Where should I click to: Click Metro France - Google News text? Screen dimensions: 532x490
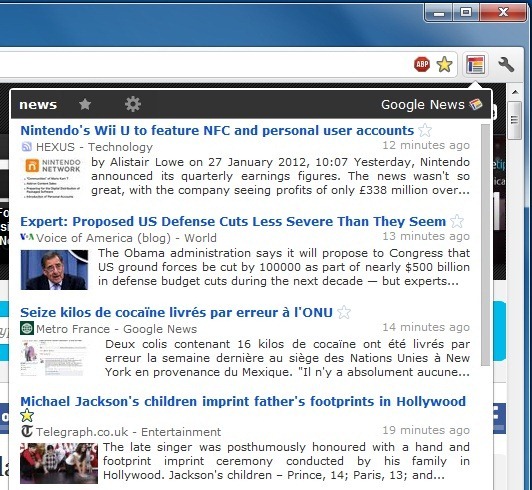coord(116,329)
